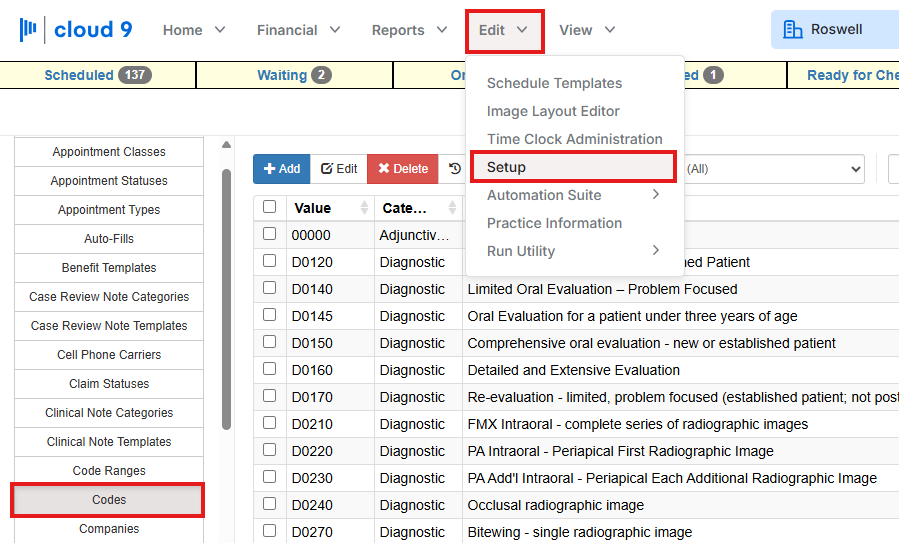899x543 pixels.
Task: Click the restore history icon button
Action: click(x=455, y=169)
